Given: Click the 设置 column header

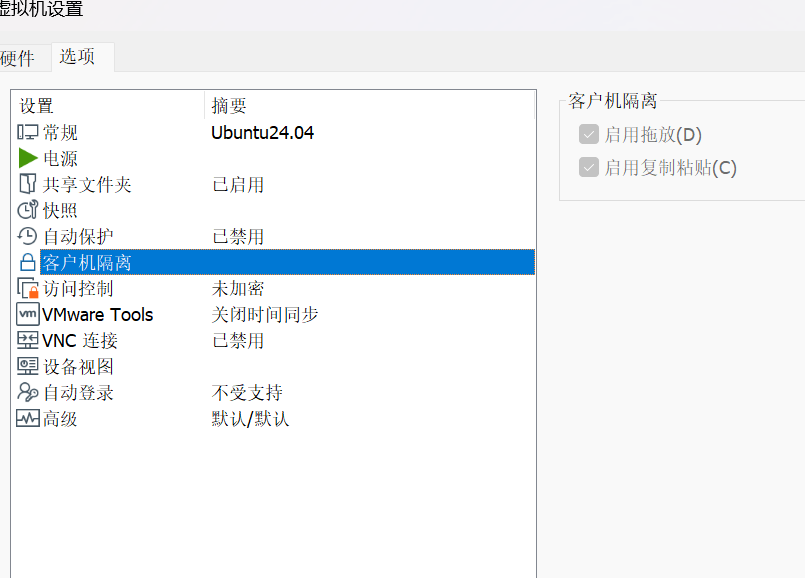Looking at the screenshot, I should pyautogui.click(x=108, y=106).
